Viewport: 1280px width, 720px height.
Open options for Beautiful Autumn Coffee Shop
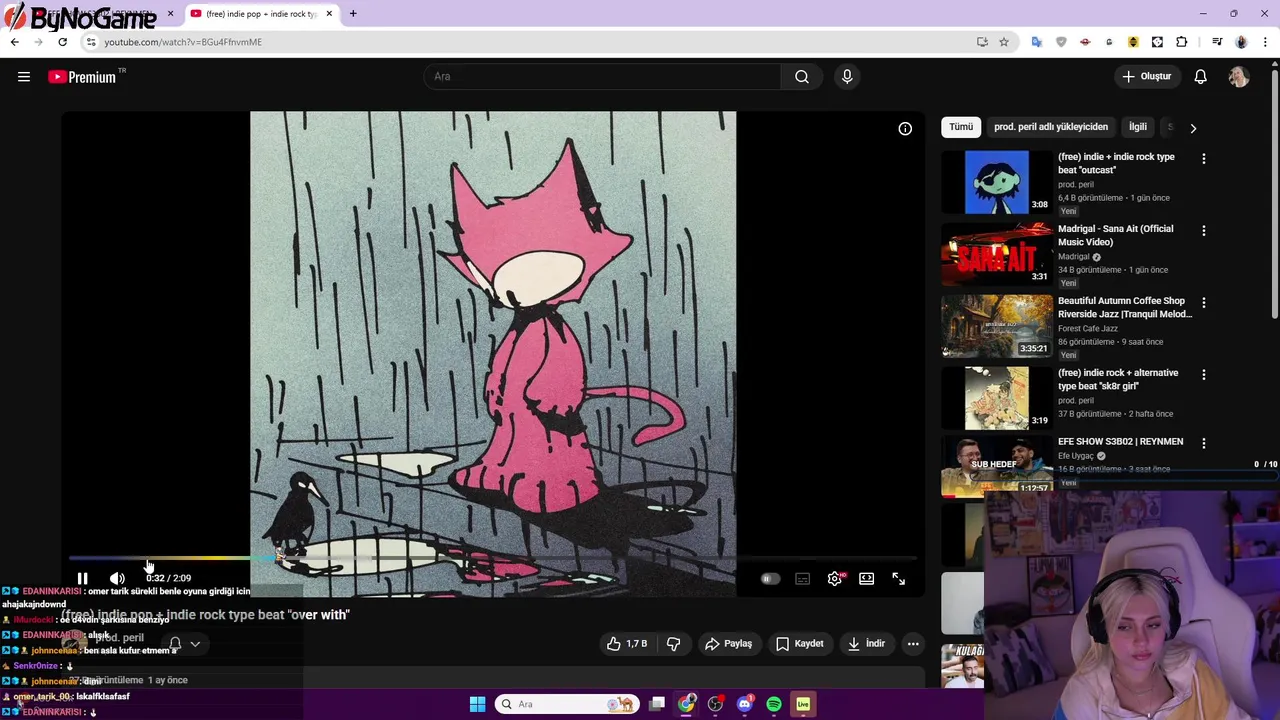(x=1203, y=303)
